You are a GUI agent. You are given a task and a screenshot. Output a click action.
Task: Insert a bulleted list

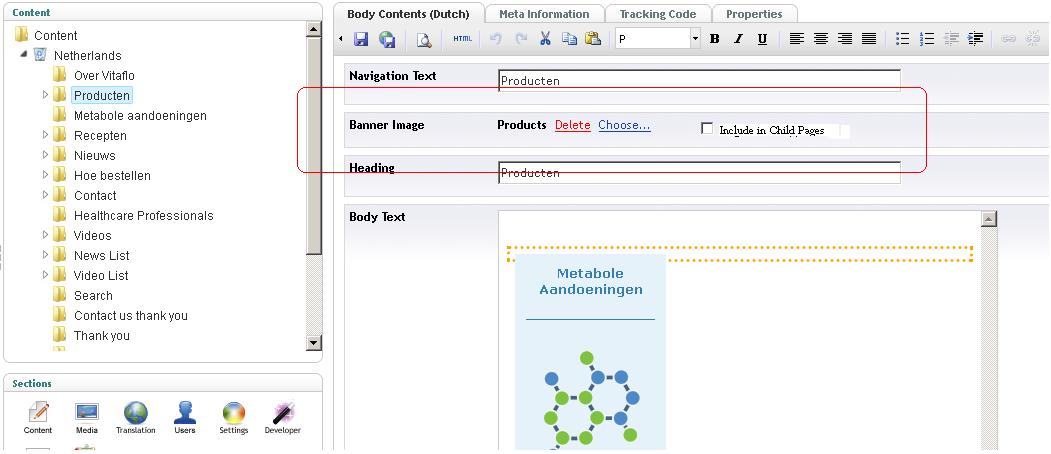click(903, 39)
